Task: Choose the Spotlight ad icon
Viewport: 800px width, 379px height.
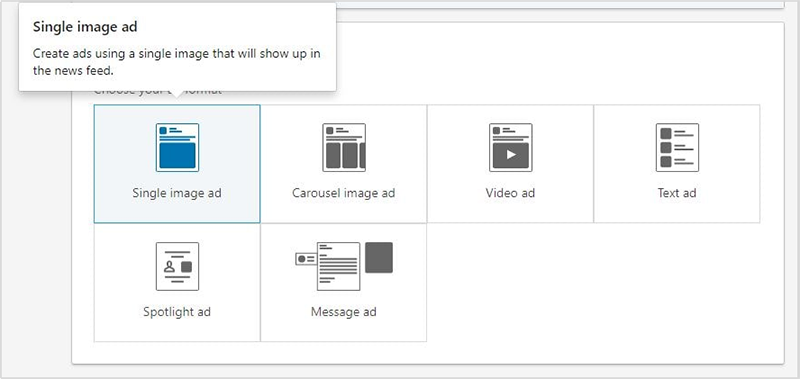Action: [x=177, y=266]
